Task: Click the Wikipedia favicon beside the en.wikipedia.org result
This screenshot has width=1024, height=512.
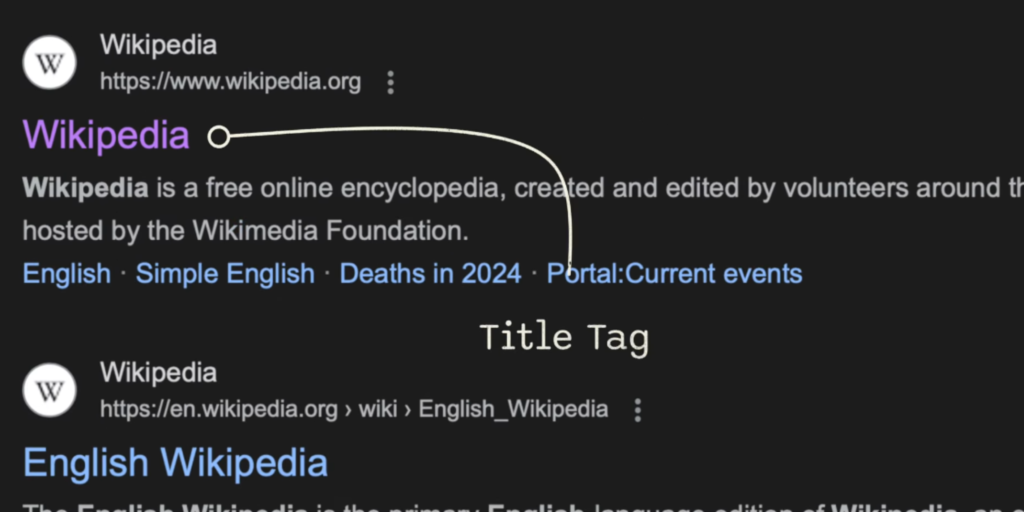Action: coord(50,391)
